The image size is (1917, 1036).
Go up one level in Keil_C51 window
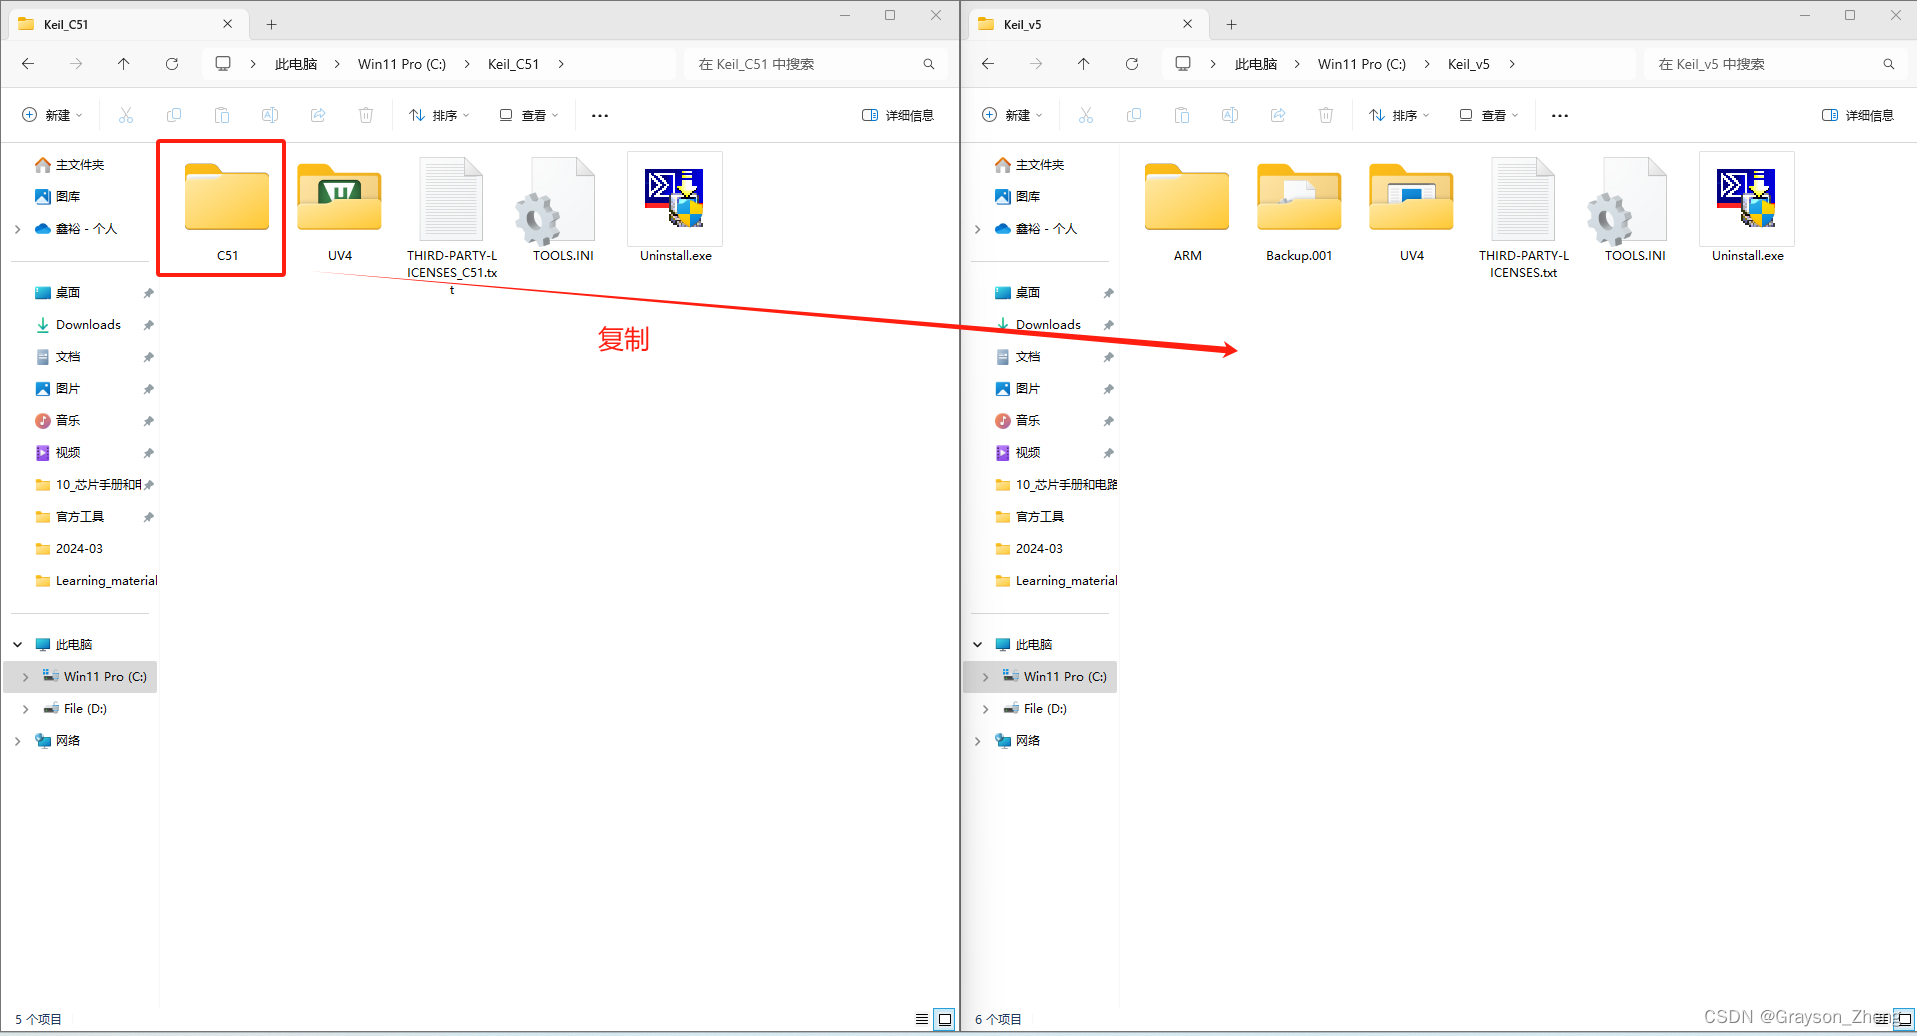[x=124, y=64]
